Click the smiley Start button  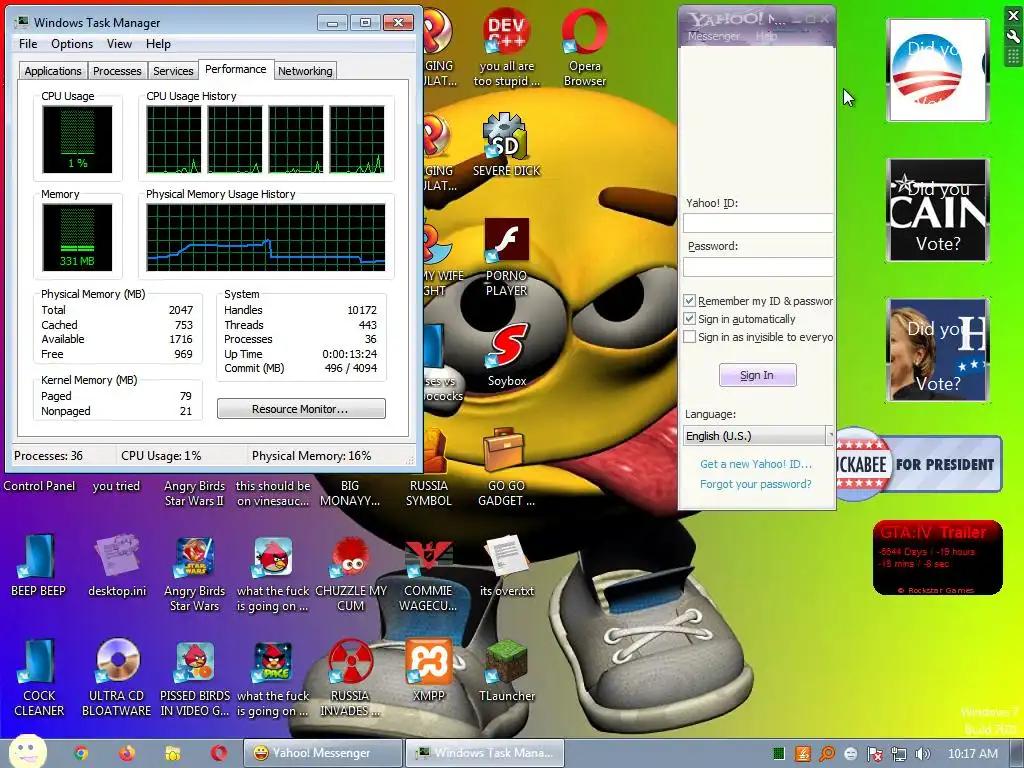27,751
